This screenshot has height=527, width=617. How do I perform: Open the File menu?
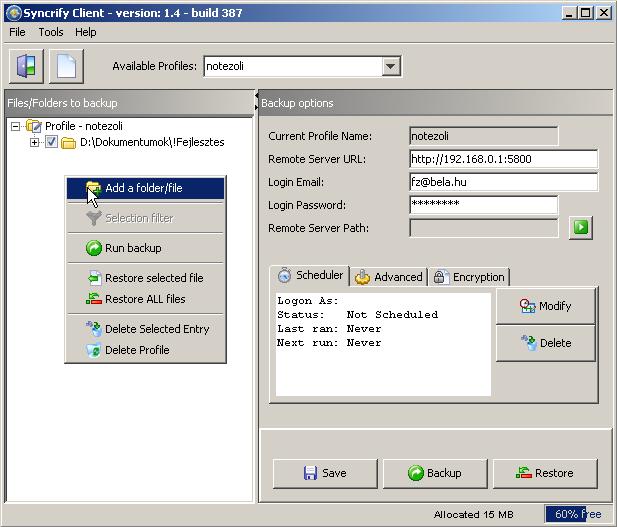(x=17, y=32)
